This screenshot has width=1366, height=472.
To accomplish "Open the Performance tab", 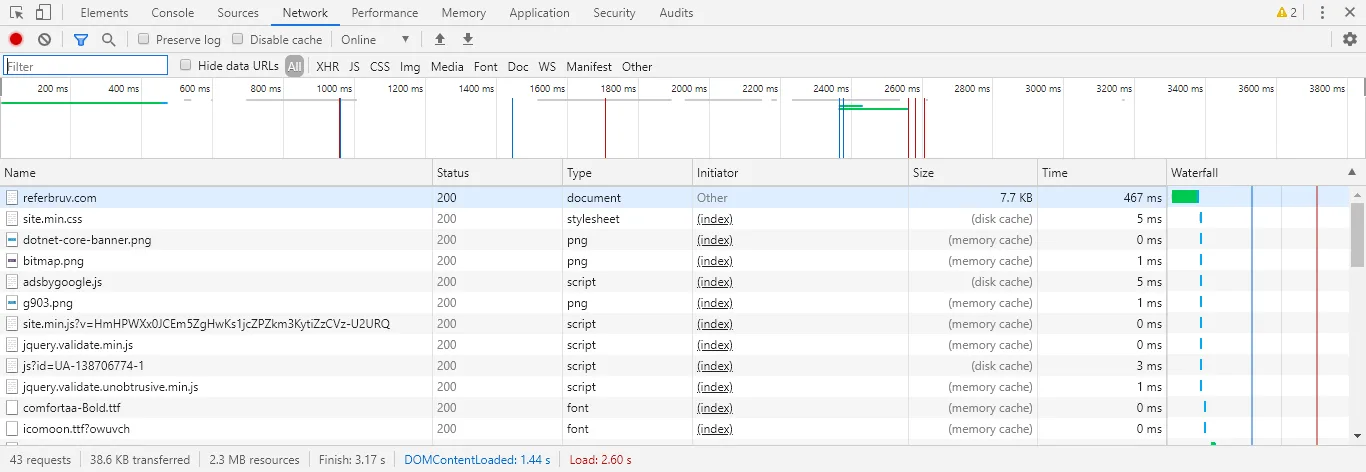I will [385, 13].
